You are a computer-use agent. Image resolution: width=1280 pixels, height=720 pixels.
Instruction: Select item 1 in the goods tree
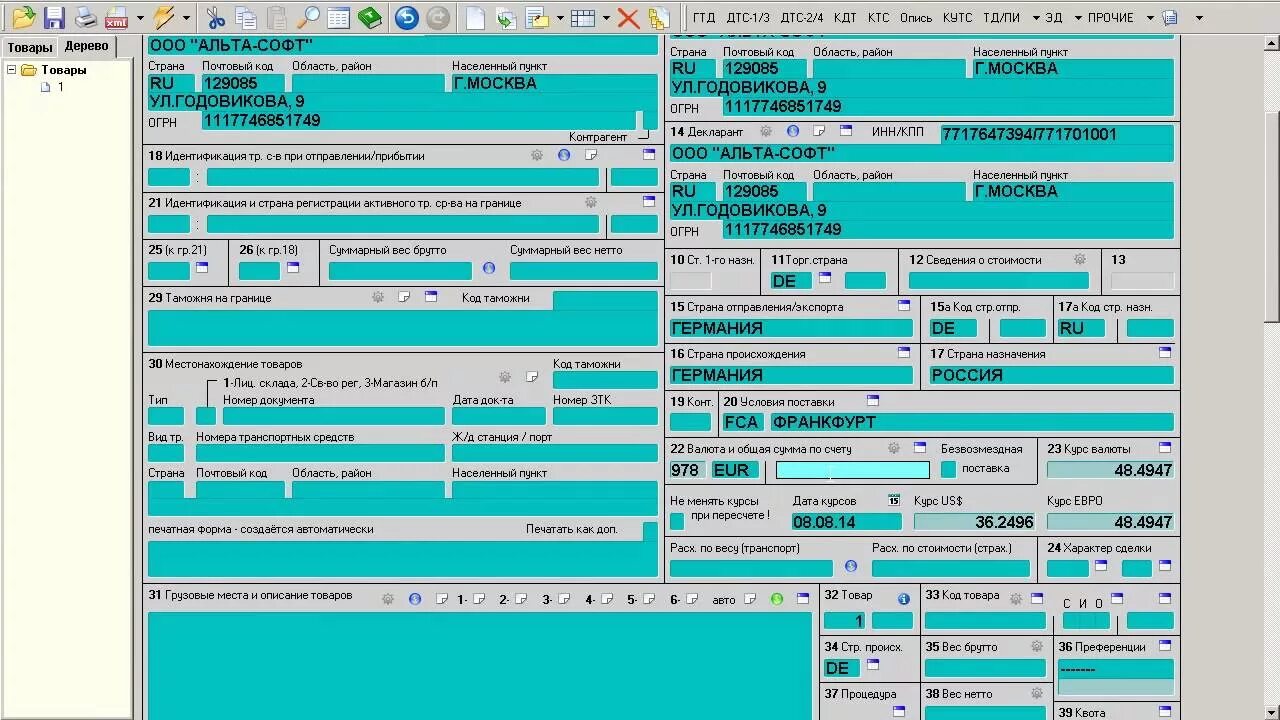tap(59, 87)
